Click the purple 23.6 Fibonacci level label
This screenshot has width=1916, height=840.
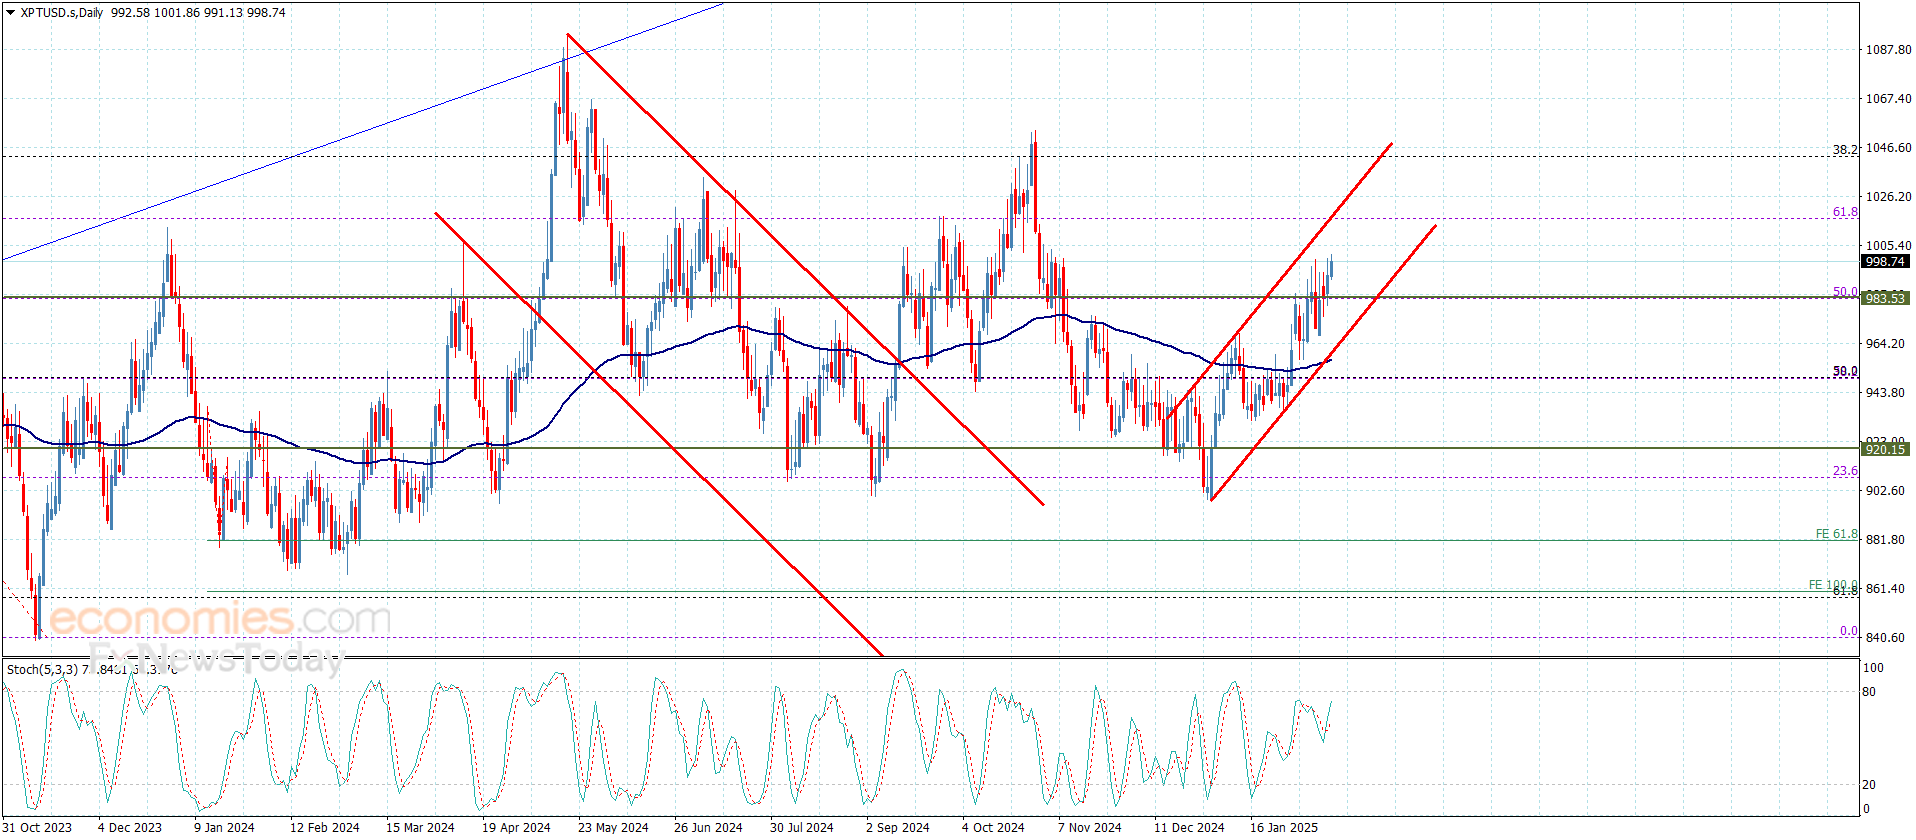click(x=1845, y=471)
